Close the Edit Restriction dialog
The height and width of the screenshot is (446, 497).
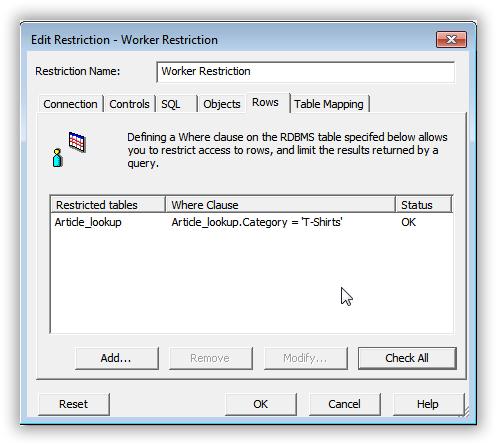click(451, 40)
